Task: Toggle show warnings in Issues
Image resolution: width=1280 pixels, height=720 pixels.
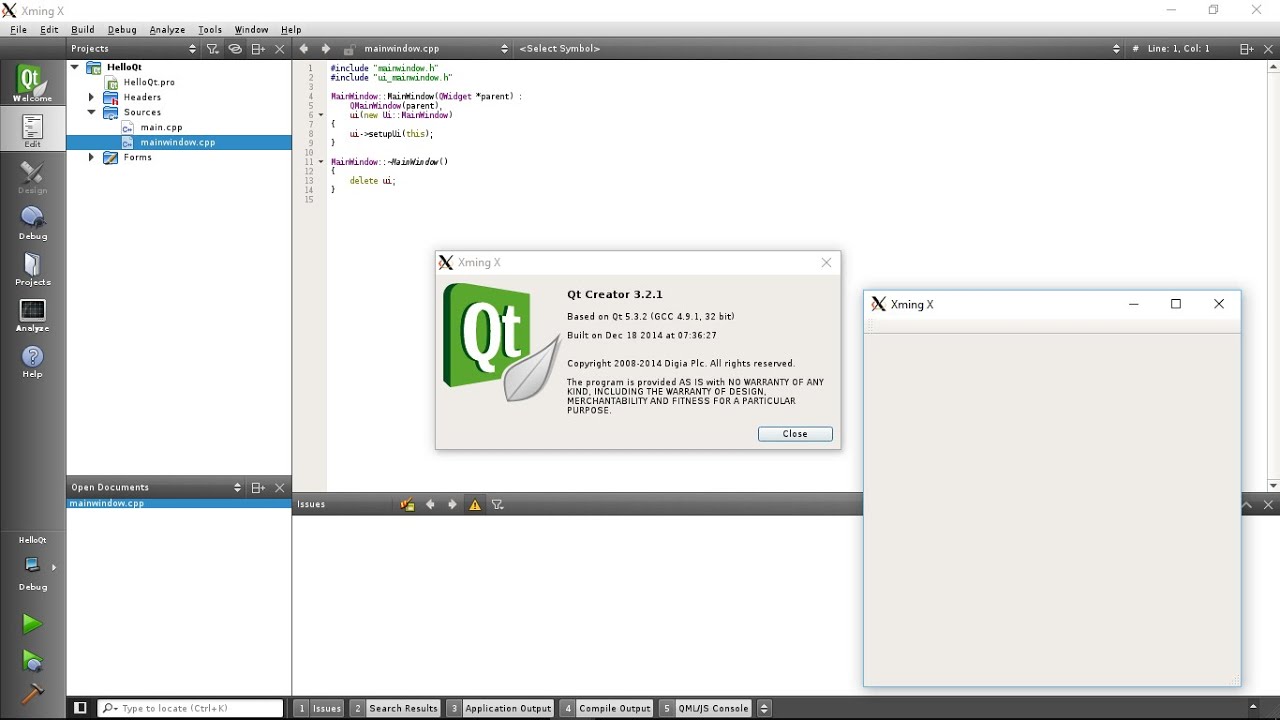Action: tap(475, 504)
